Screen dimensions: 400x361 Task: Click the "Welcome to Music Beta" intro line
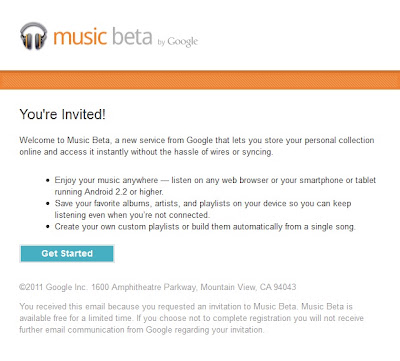(197, 140)
